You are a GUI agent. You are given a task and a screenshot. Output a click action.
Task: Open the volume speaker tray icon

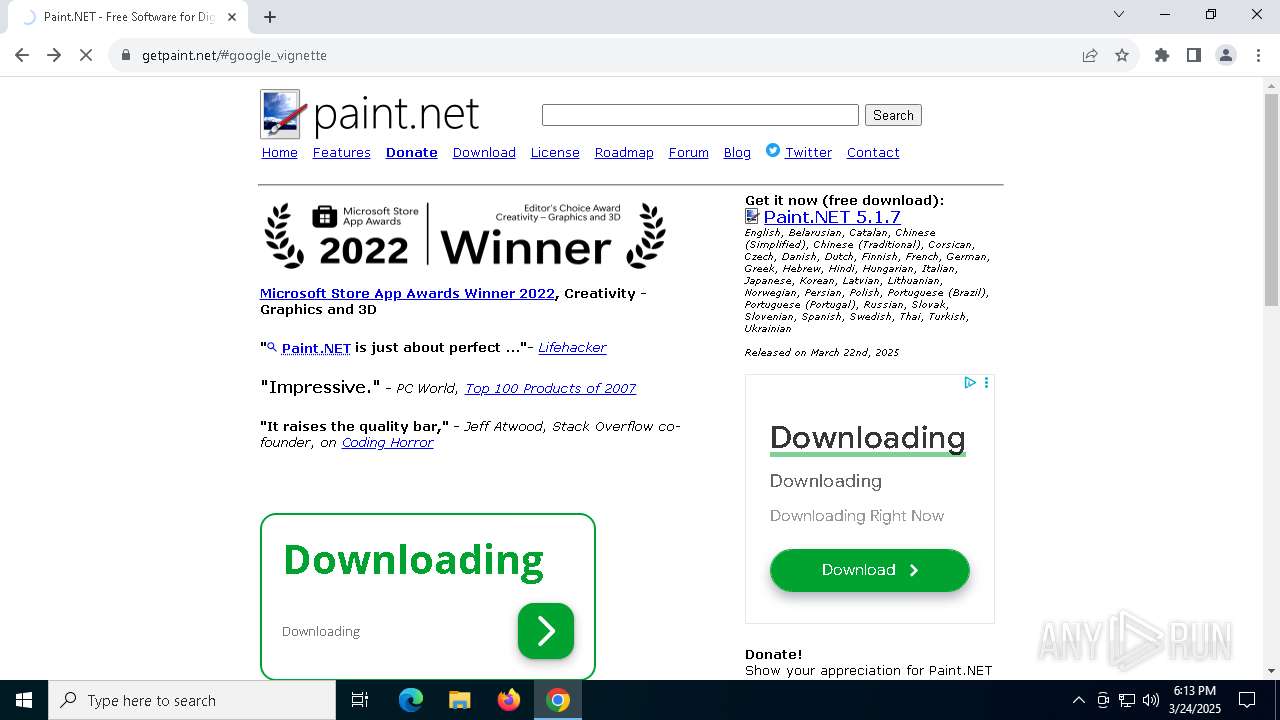(1151, 700)
